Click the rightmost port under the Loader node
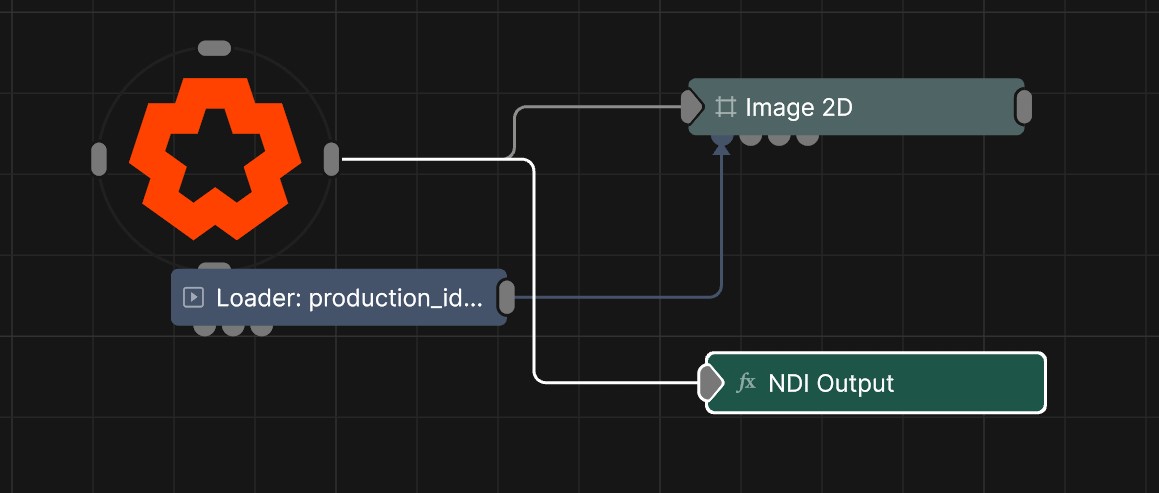 point(261,329)
